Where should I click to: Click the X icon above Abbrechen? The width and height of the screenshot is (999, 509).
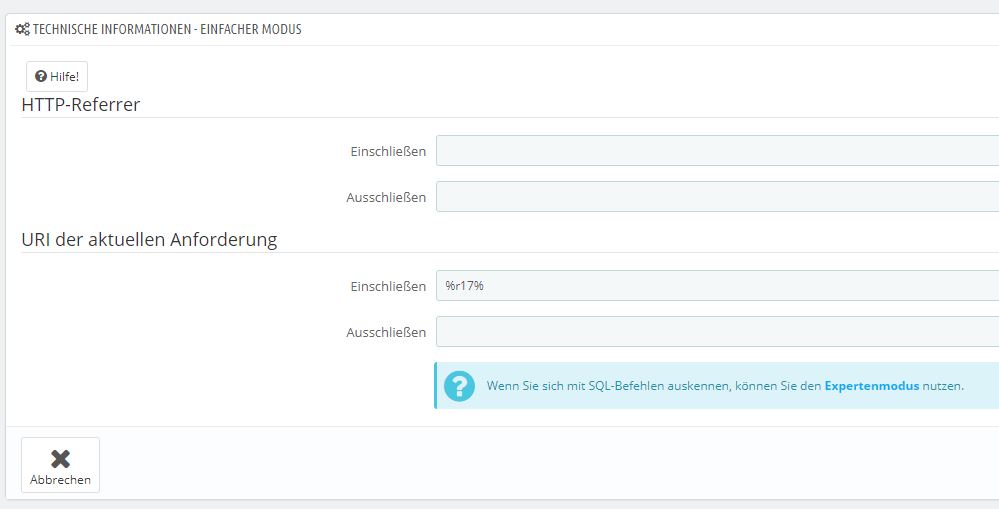pyautogui.click(x=60, y=458)
